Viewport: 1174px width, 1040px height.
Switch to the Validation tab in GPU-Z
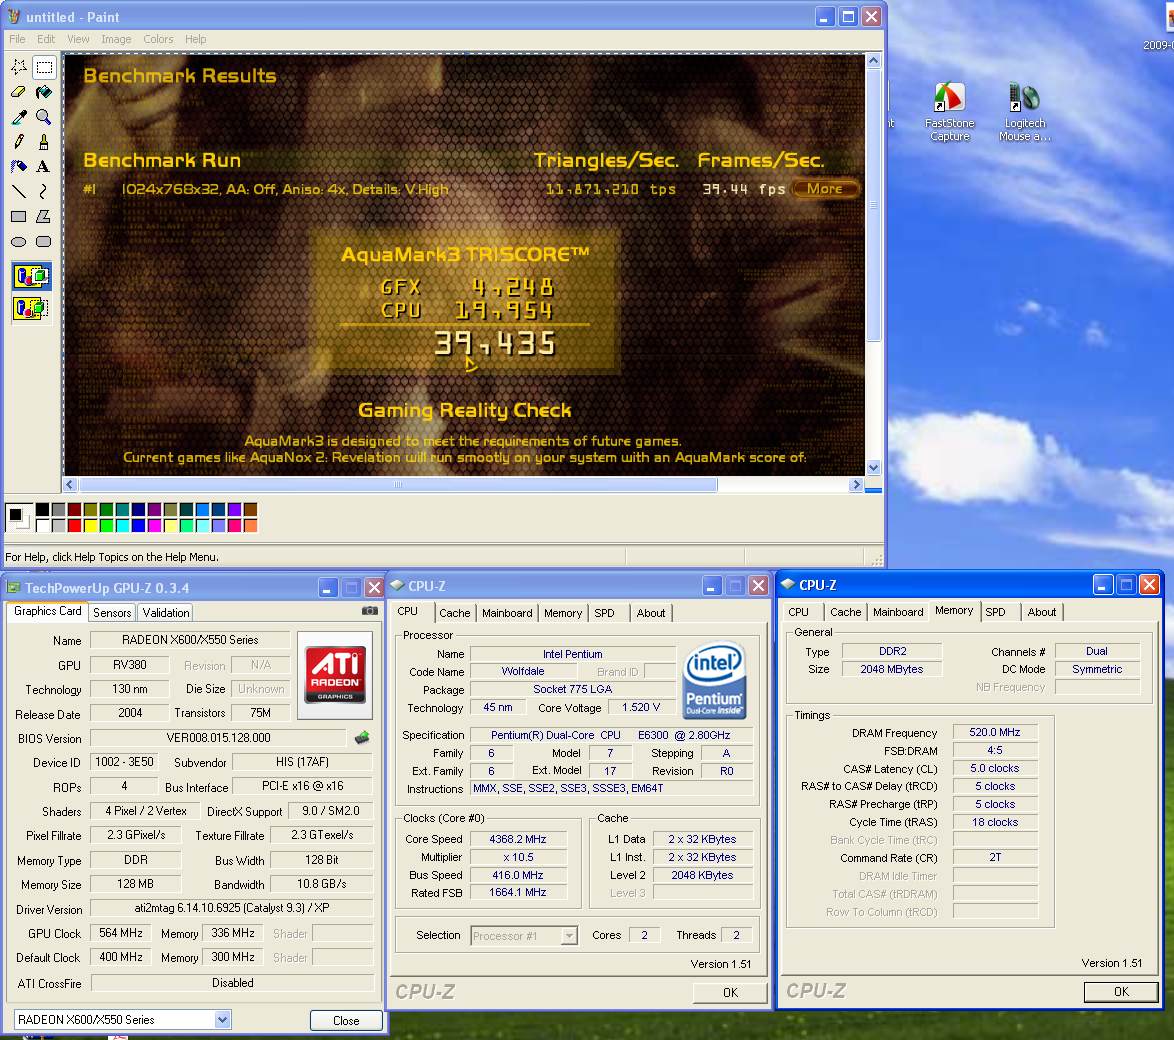[x=165, y=612]
